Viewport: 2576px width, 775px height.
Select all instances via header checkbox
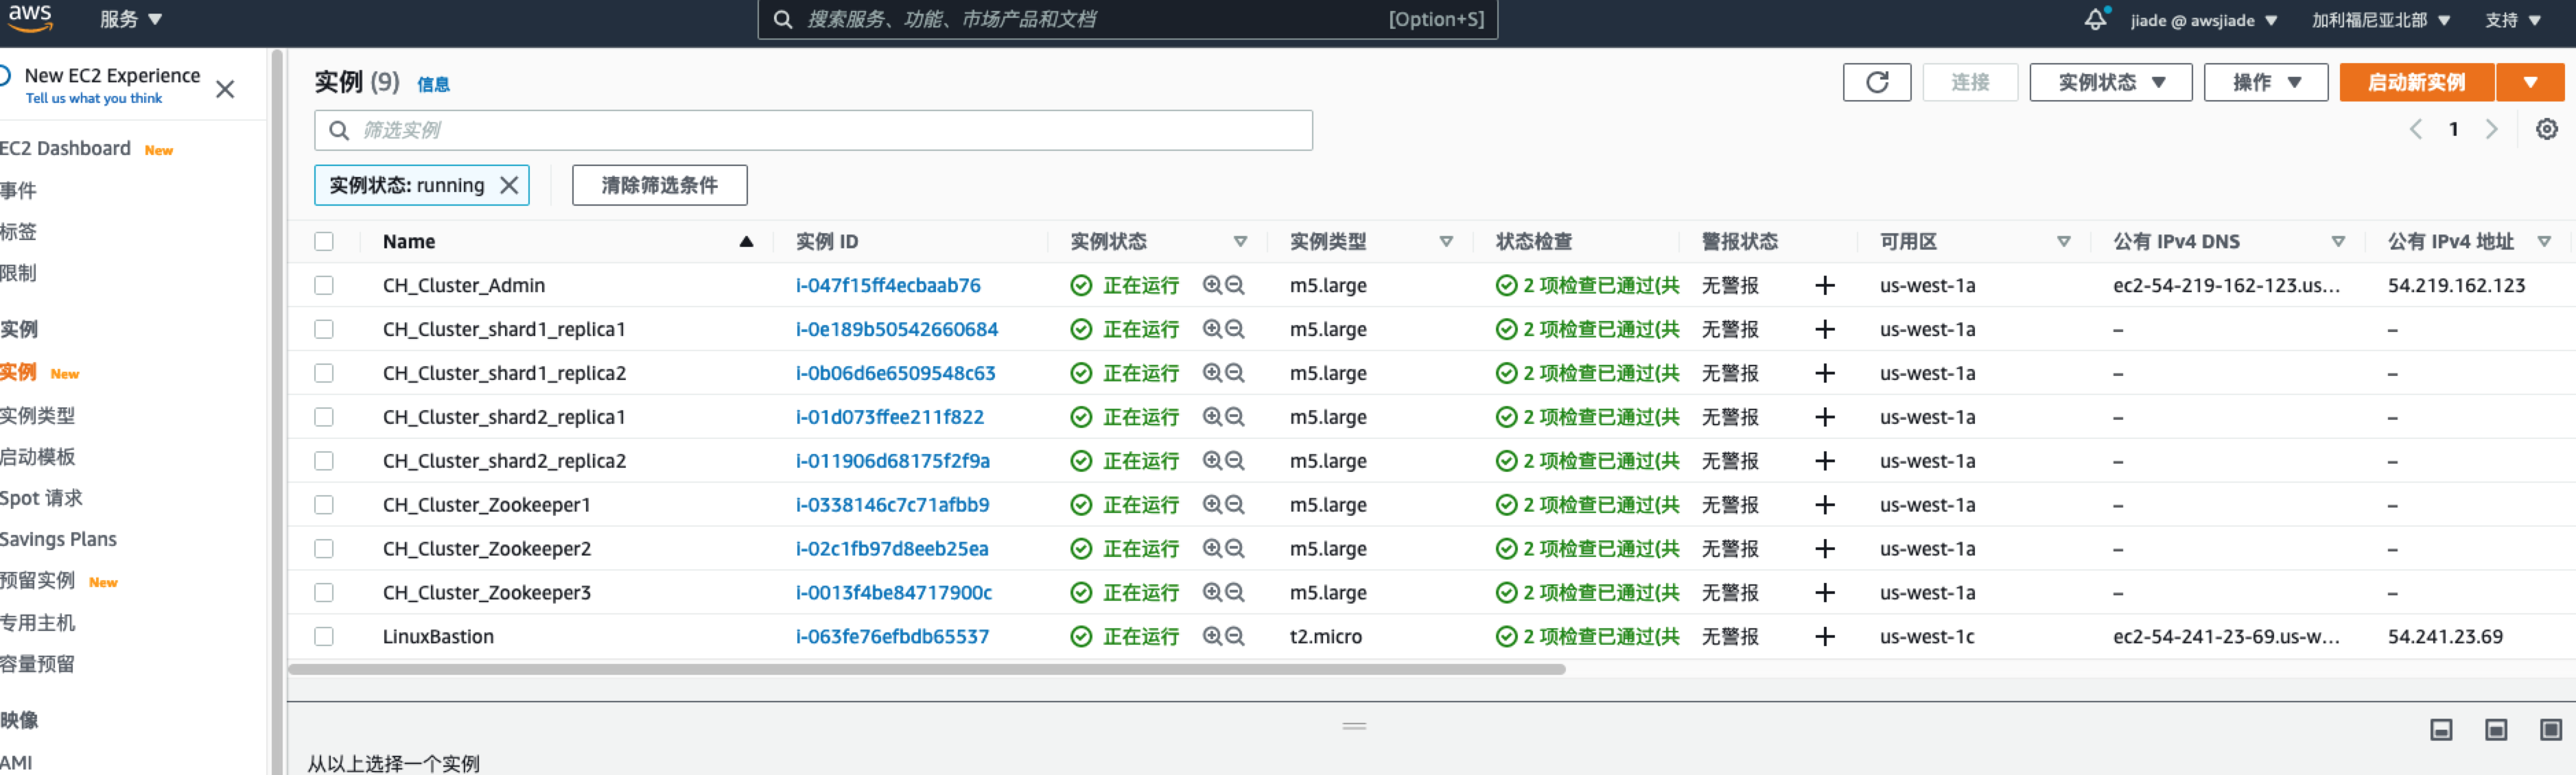(x=324, y=241)
